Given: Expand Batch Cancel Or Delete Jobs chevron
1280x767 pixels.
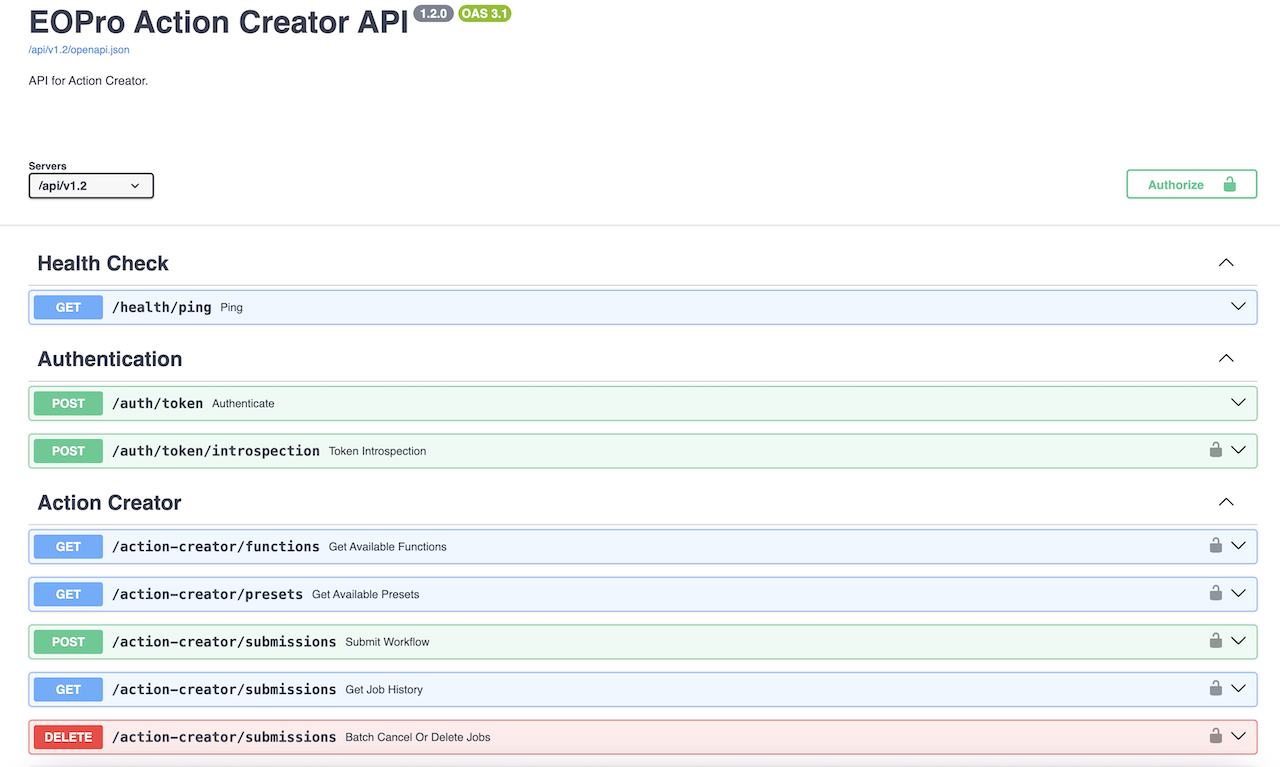Looking at the screenshot, I should 1238,736.
